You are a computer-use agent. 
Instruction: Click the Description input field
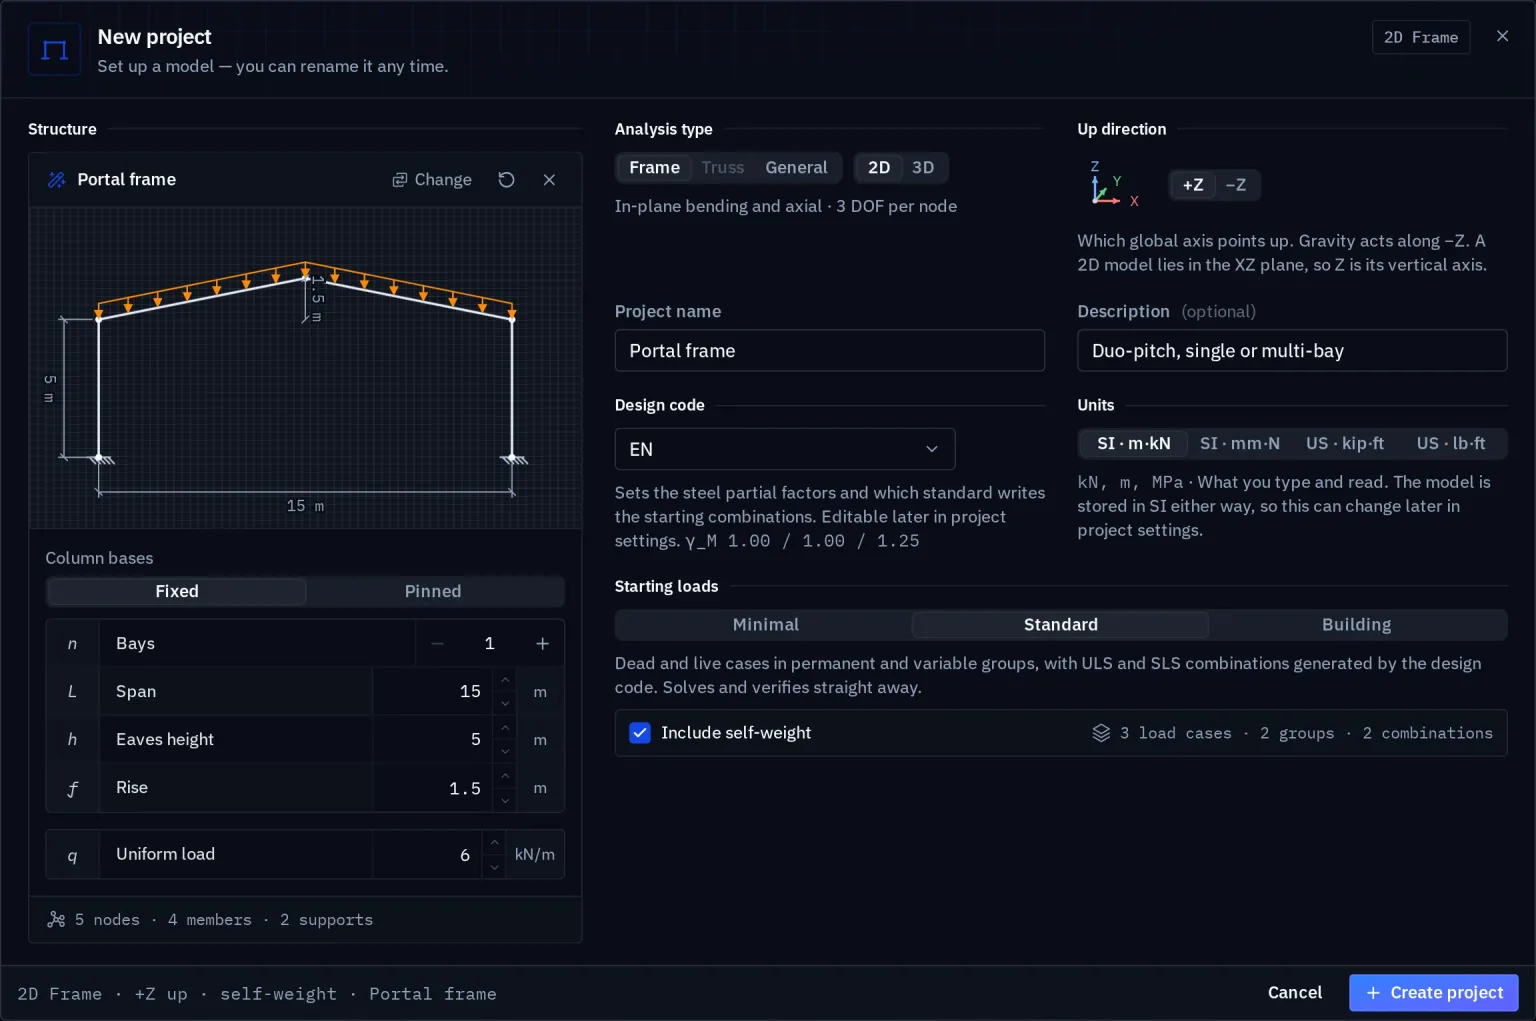pyautogui.click(x=1292, y=351)
